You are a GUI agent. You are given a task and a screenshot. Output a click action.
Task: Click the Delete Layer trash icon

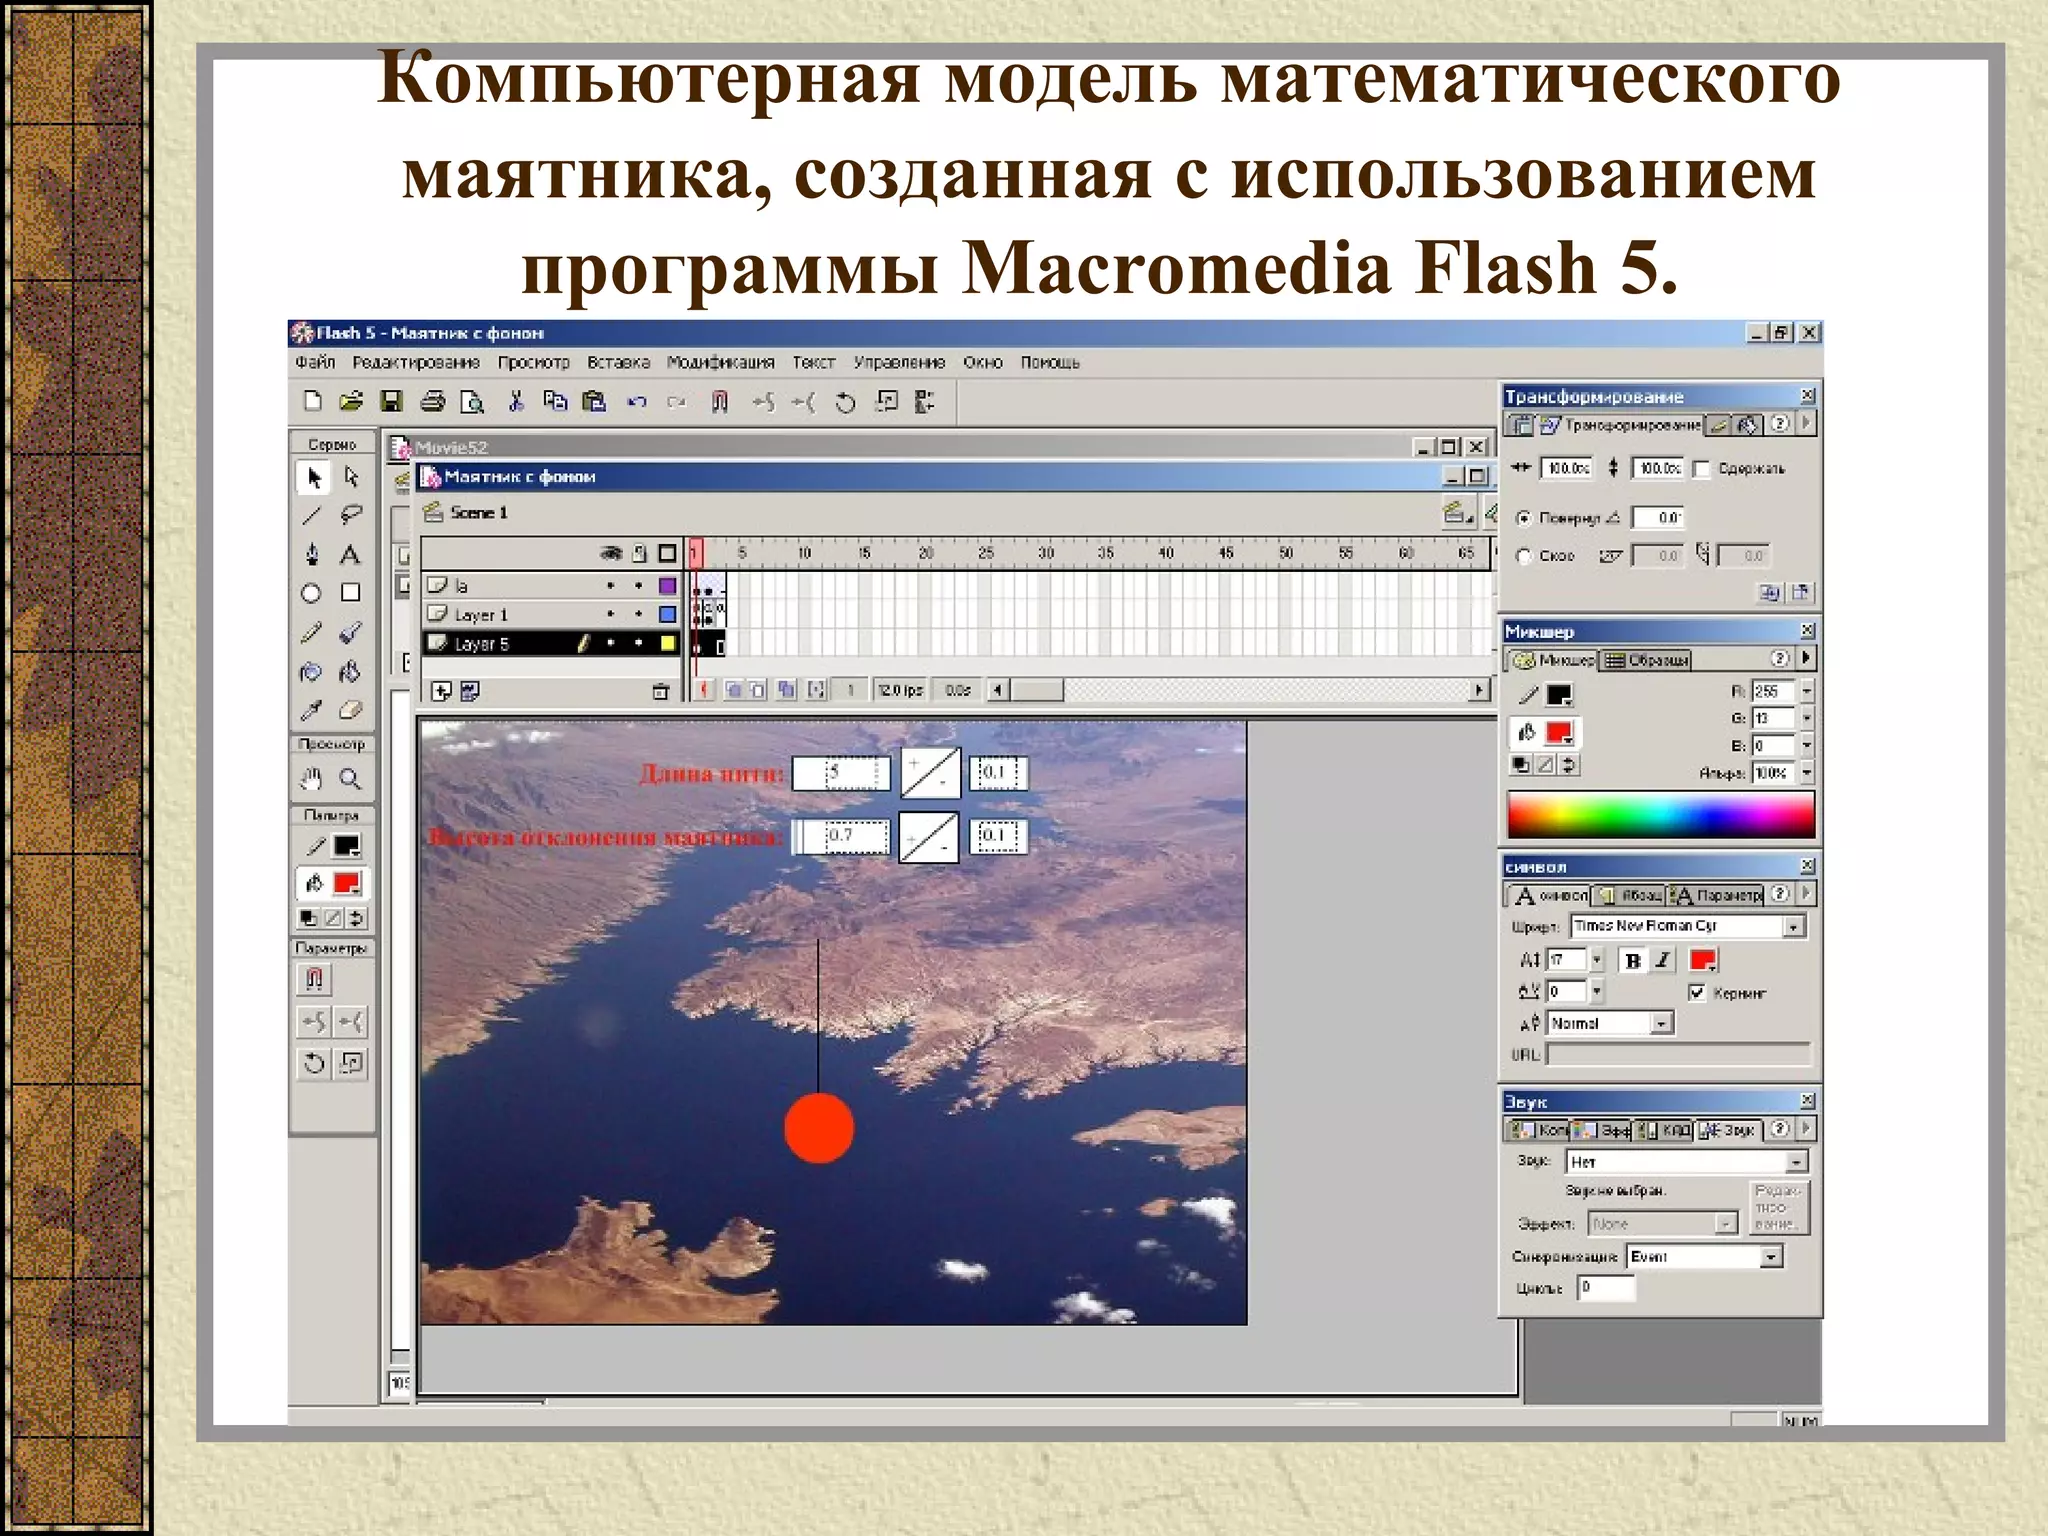(660, 691)
